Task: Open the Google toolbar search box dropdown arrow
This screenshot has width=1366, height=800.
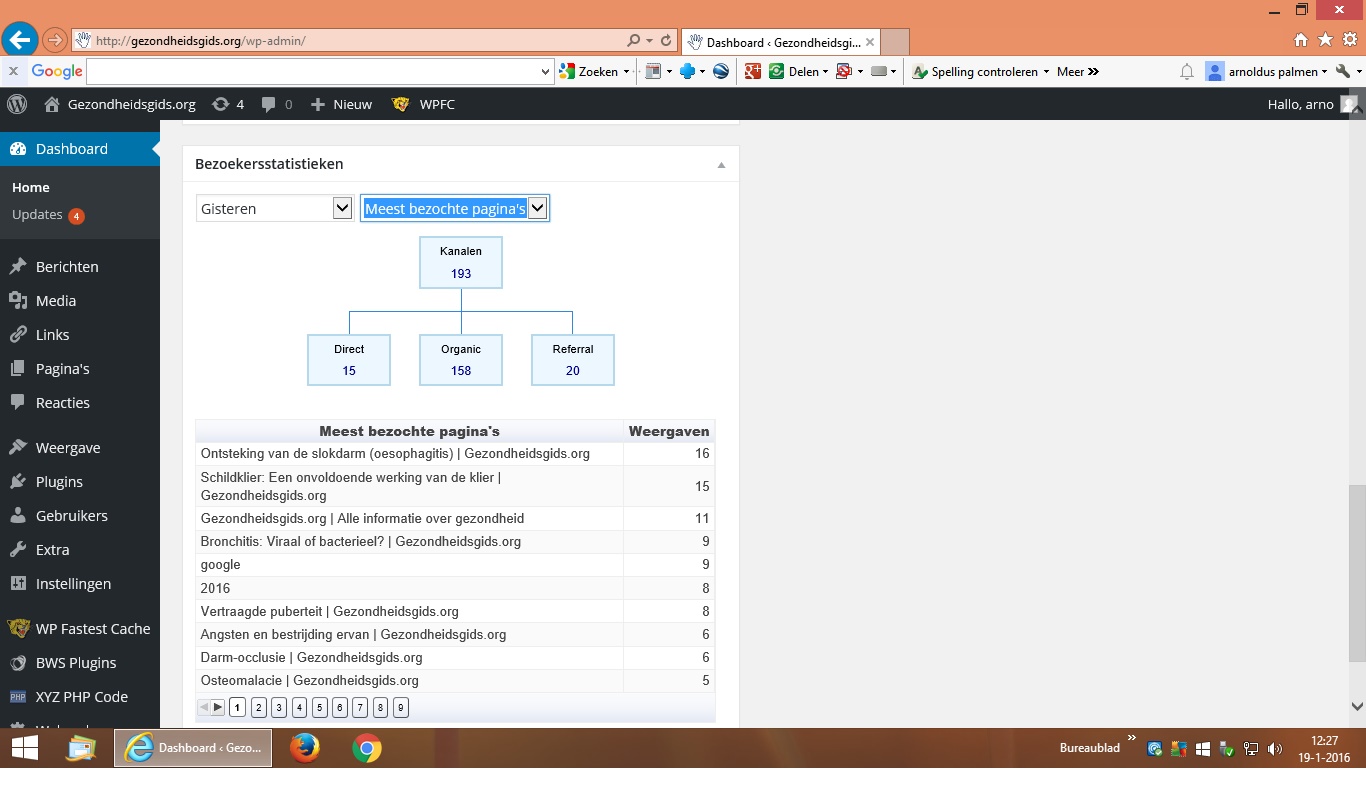Action: pos(545,72)
